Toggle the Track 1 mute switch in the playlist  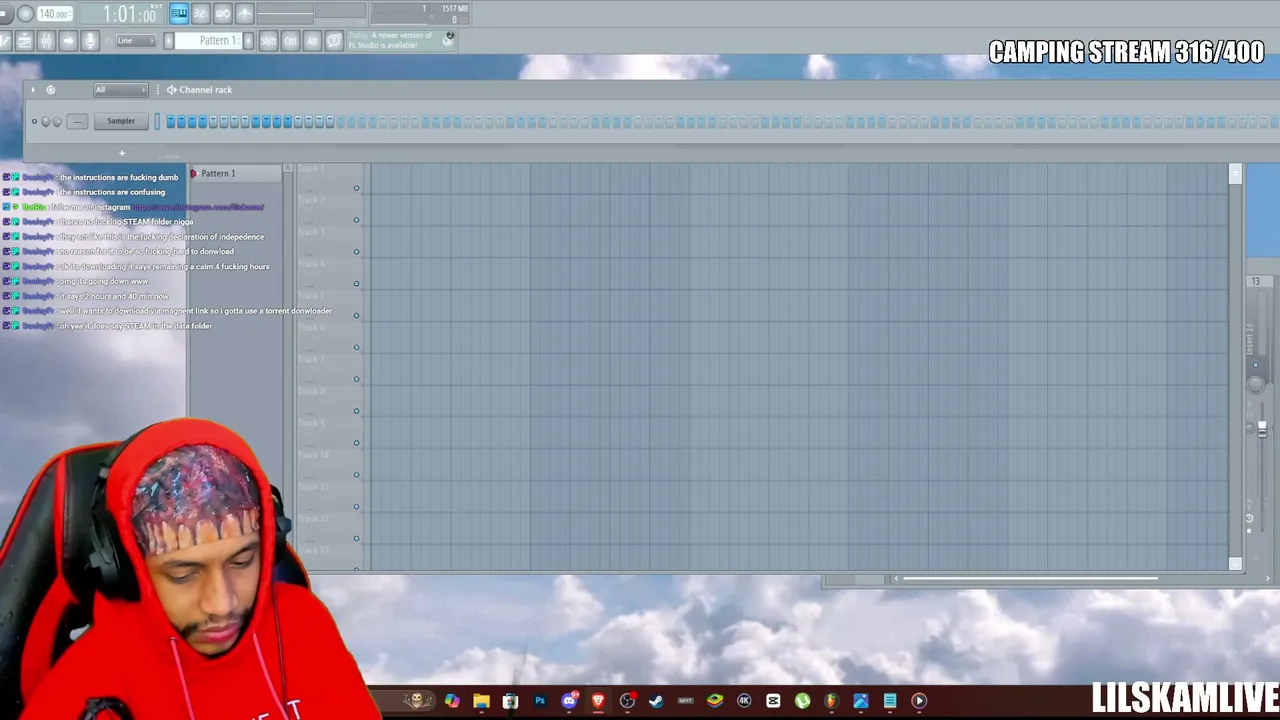(356, 188)
